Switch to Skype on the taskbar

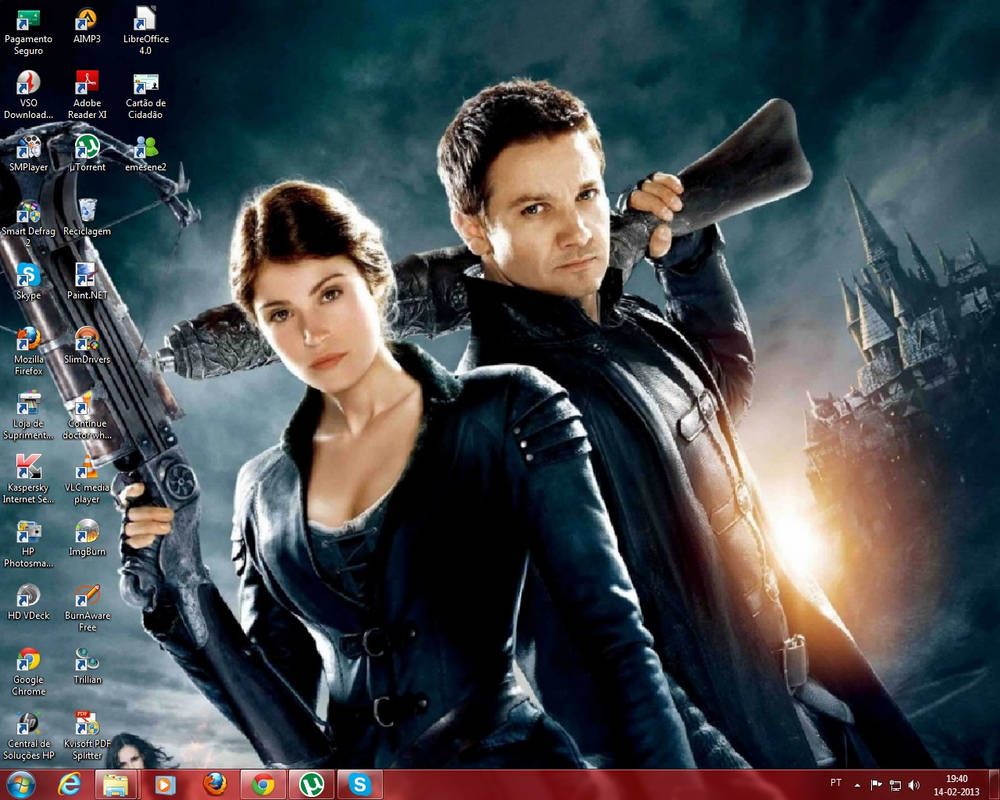[360, 784]
